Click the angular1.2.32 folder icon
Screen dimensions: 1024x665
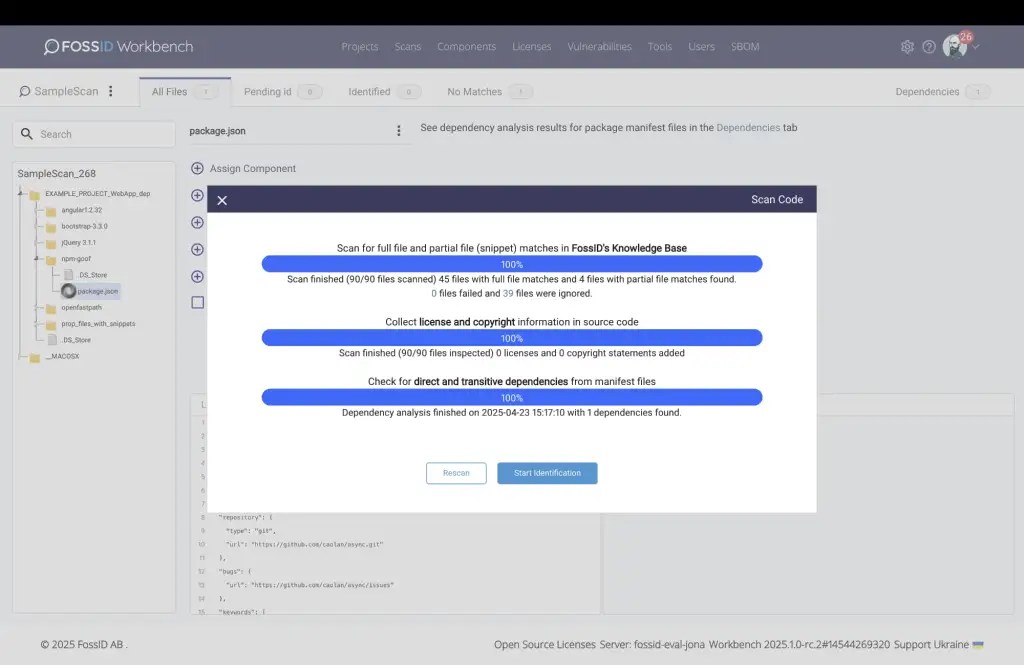click(50, 210)
